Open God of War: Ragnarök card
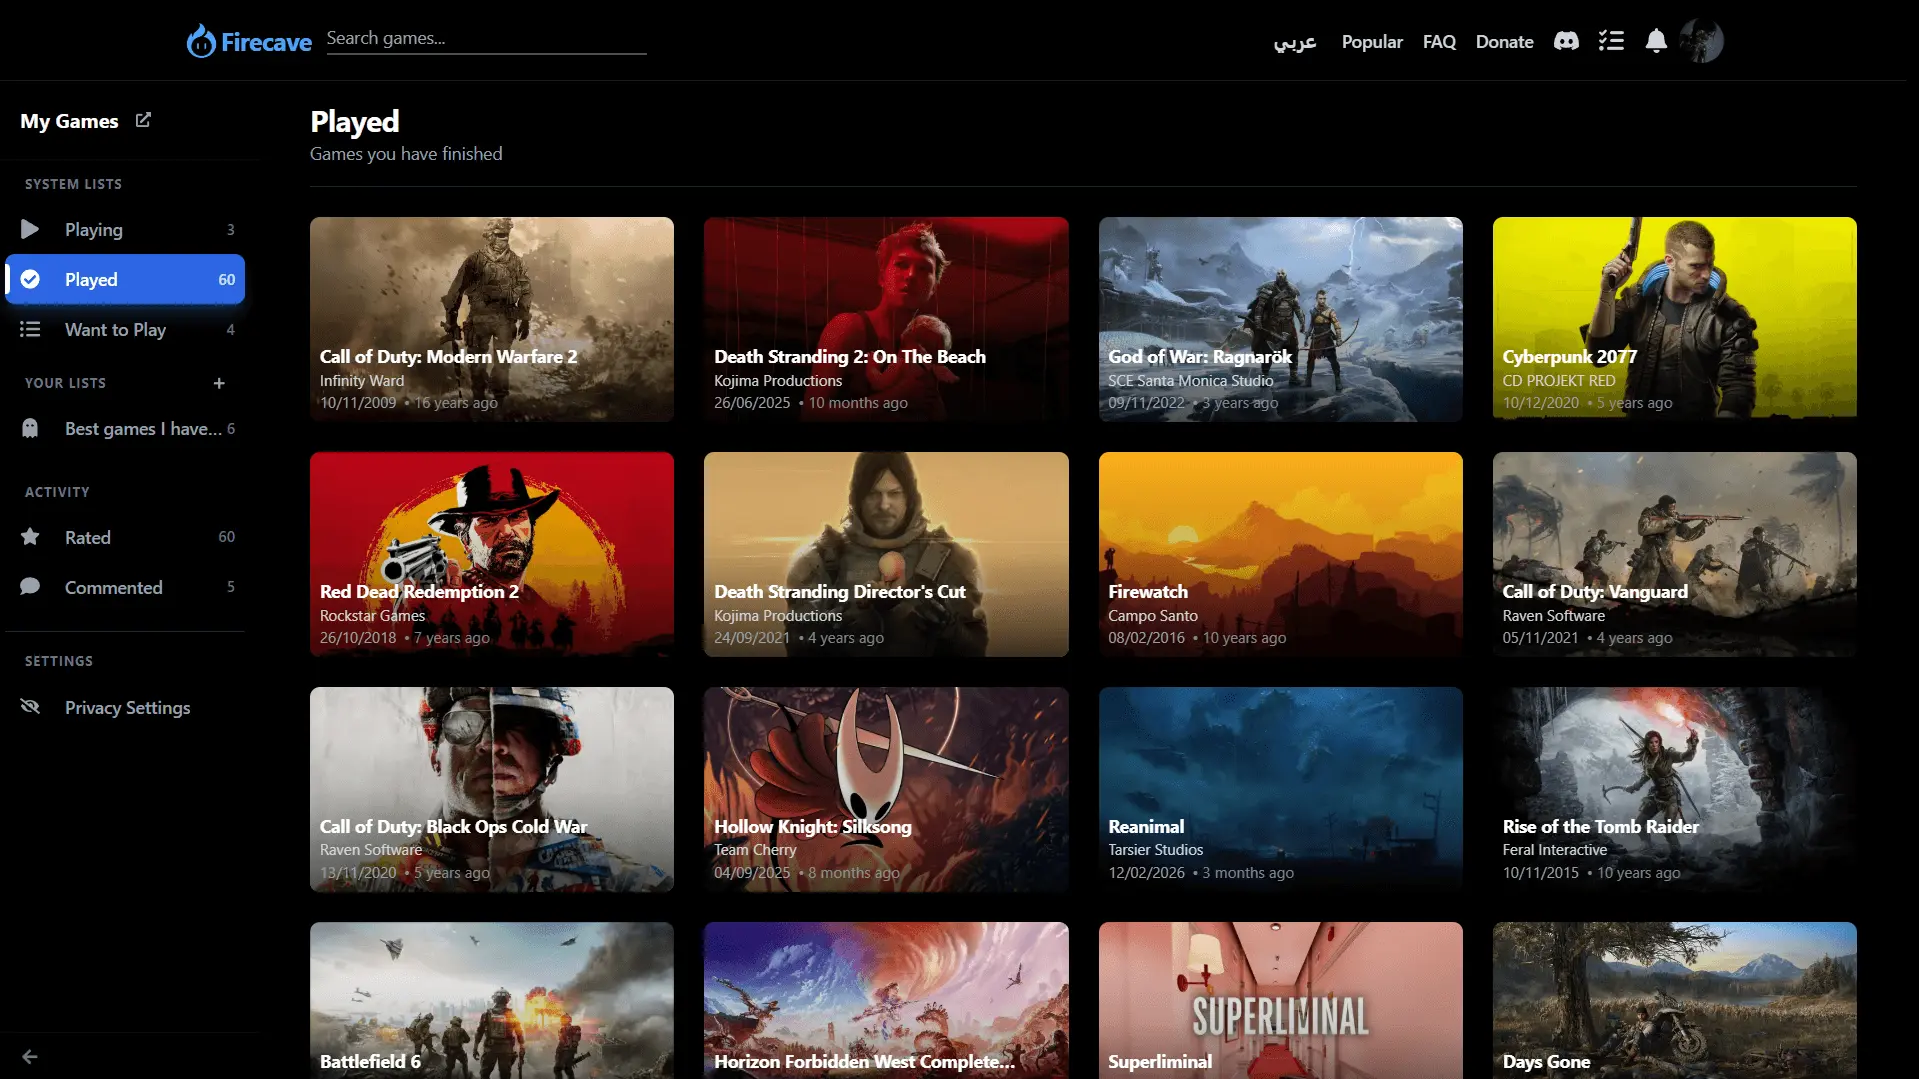The image size is (1919, 1079). point(1280,319)
